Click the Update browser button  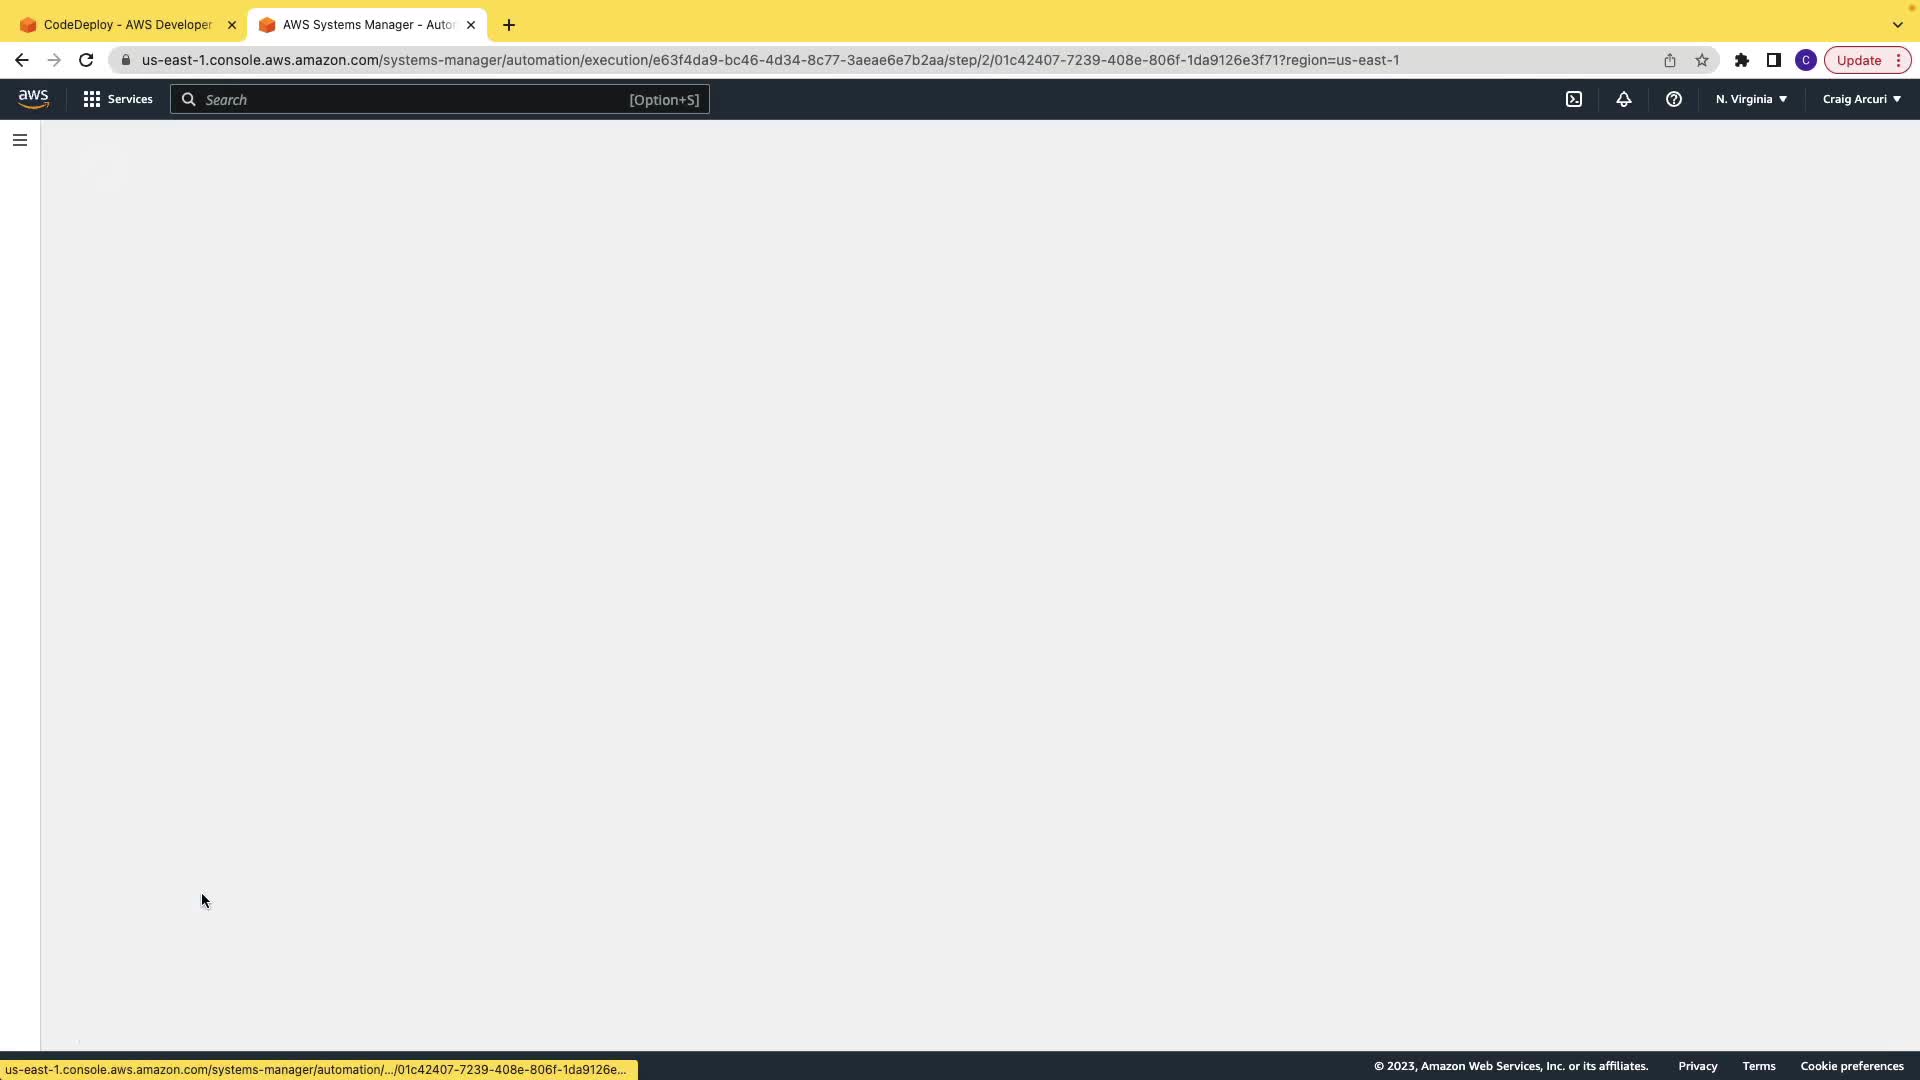[1859, 60]
